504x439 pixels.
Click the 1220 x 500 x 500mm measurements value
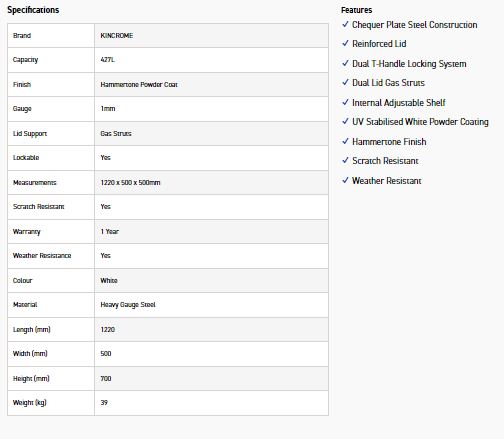(x=130, y=183)
